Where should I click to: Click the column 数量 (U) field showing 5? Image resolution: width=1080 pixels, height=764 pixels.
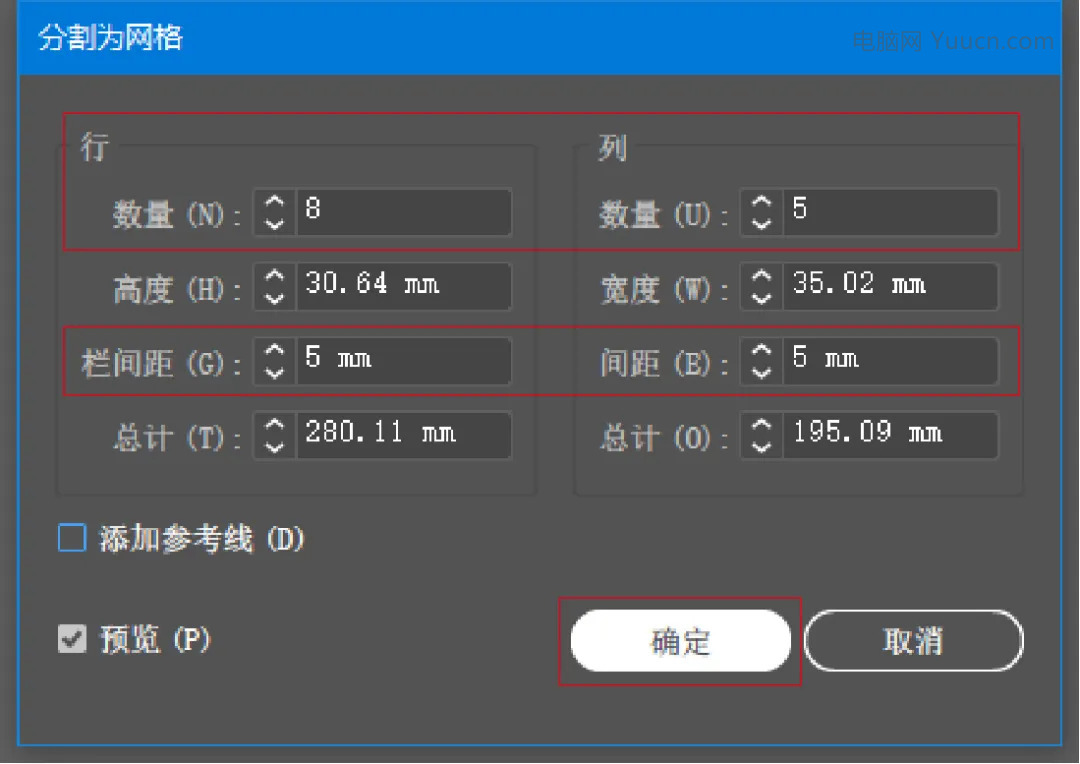(x=890, y=211)
